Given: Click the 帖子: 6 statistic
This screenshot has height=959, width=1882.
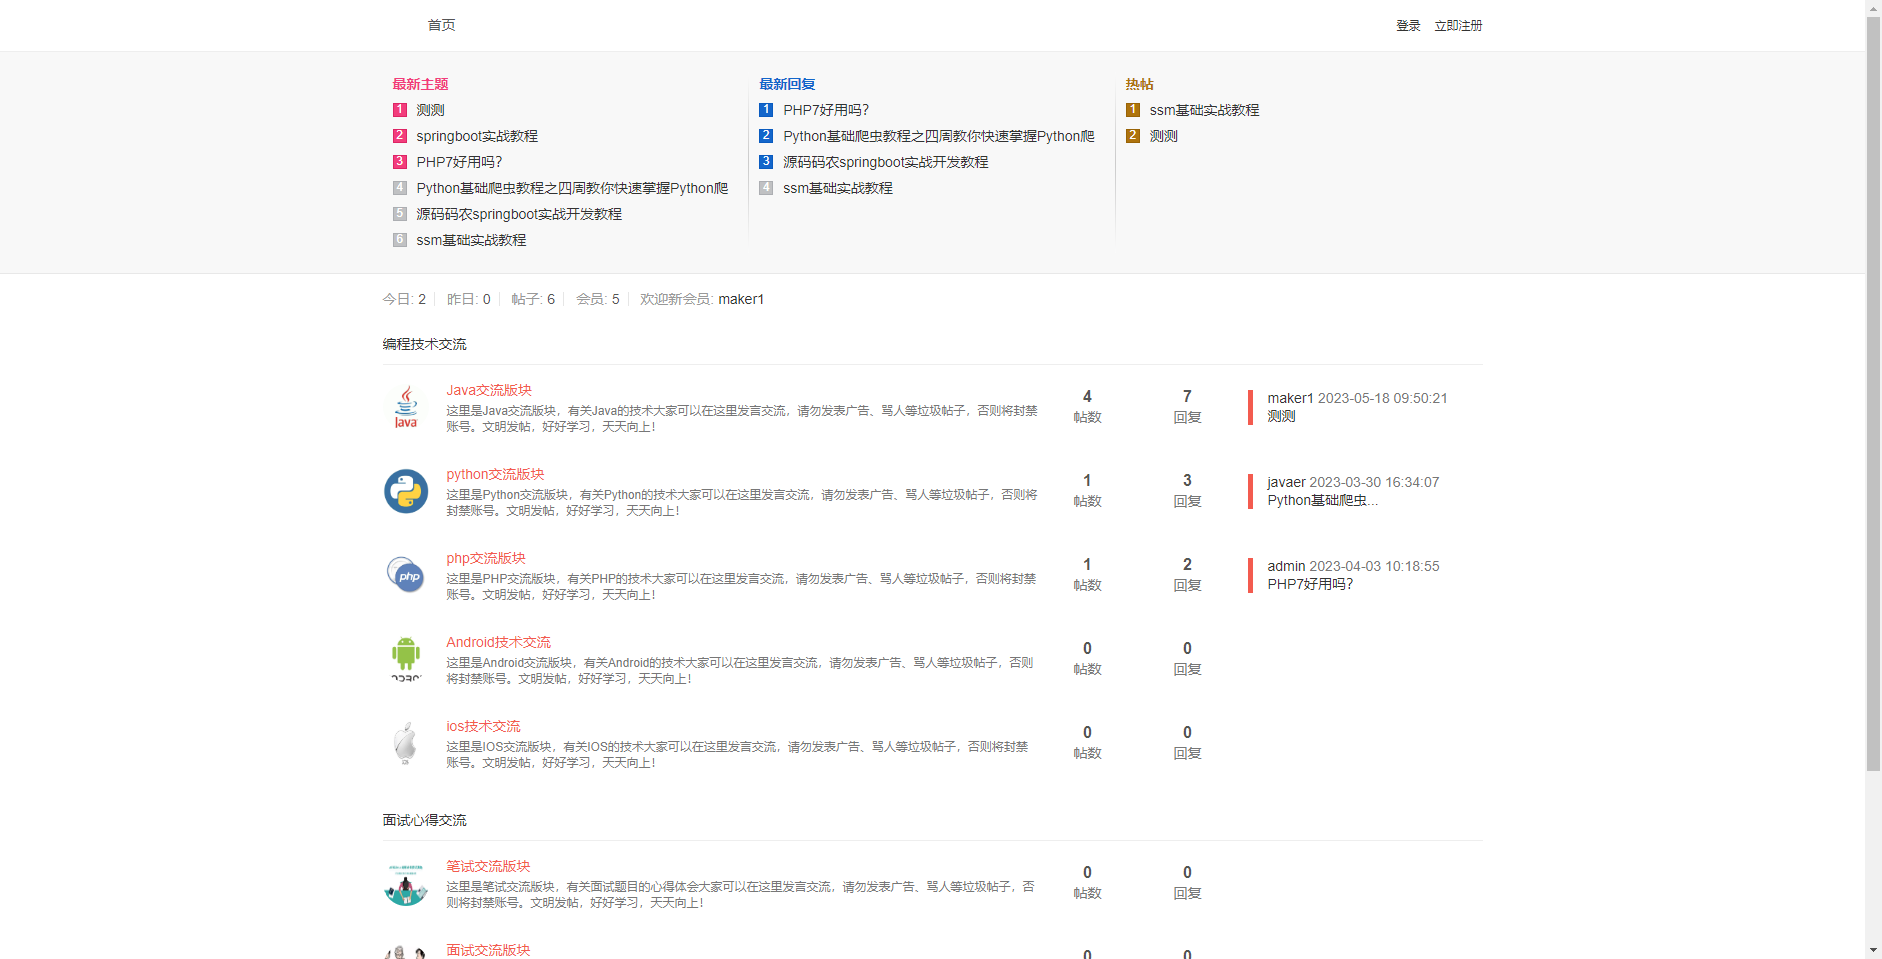Looking at the screenshot, I should click(533, 299).
